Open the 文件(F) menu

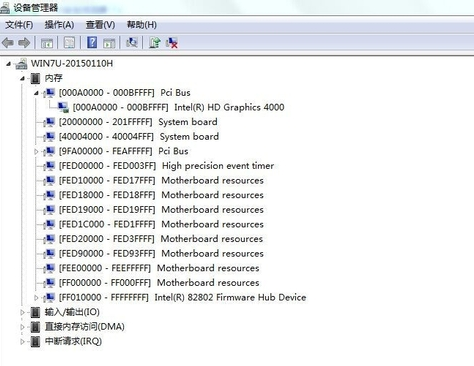19,25
